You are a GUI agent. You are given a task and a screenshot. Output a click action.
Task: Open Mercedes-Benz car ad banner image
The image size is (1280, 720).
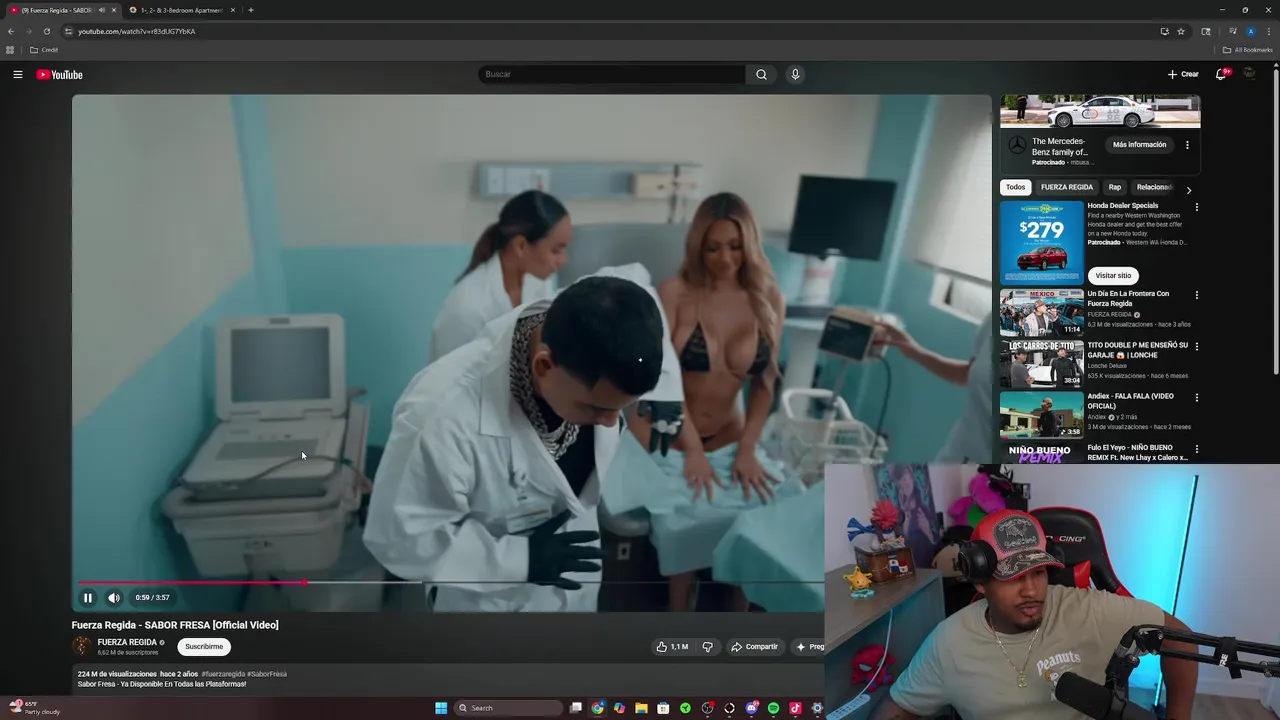[1100, 111]
